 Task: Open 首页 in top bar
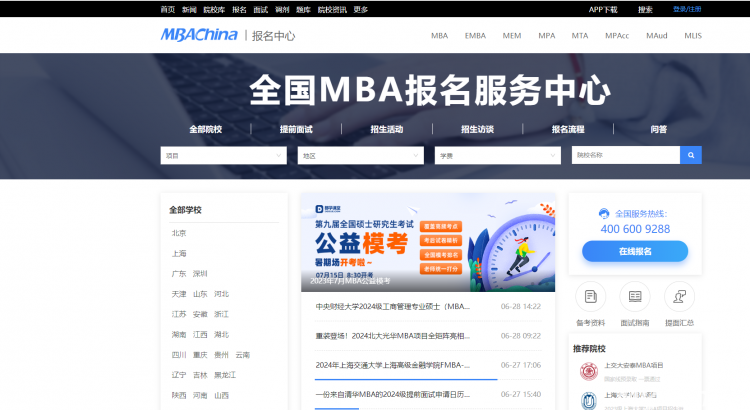pos(167,10)
